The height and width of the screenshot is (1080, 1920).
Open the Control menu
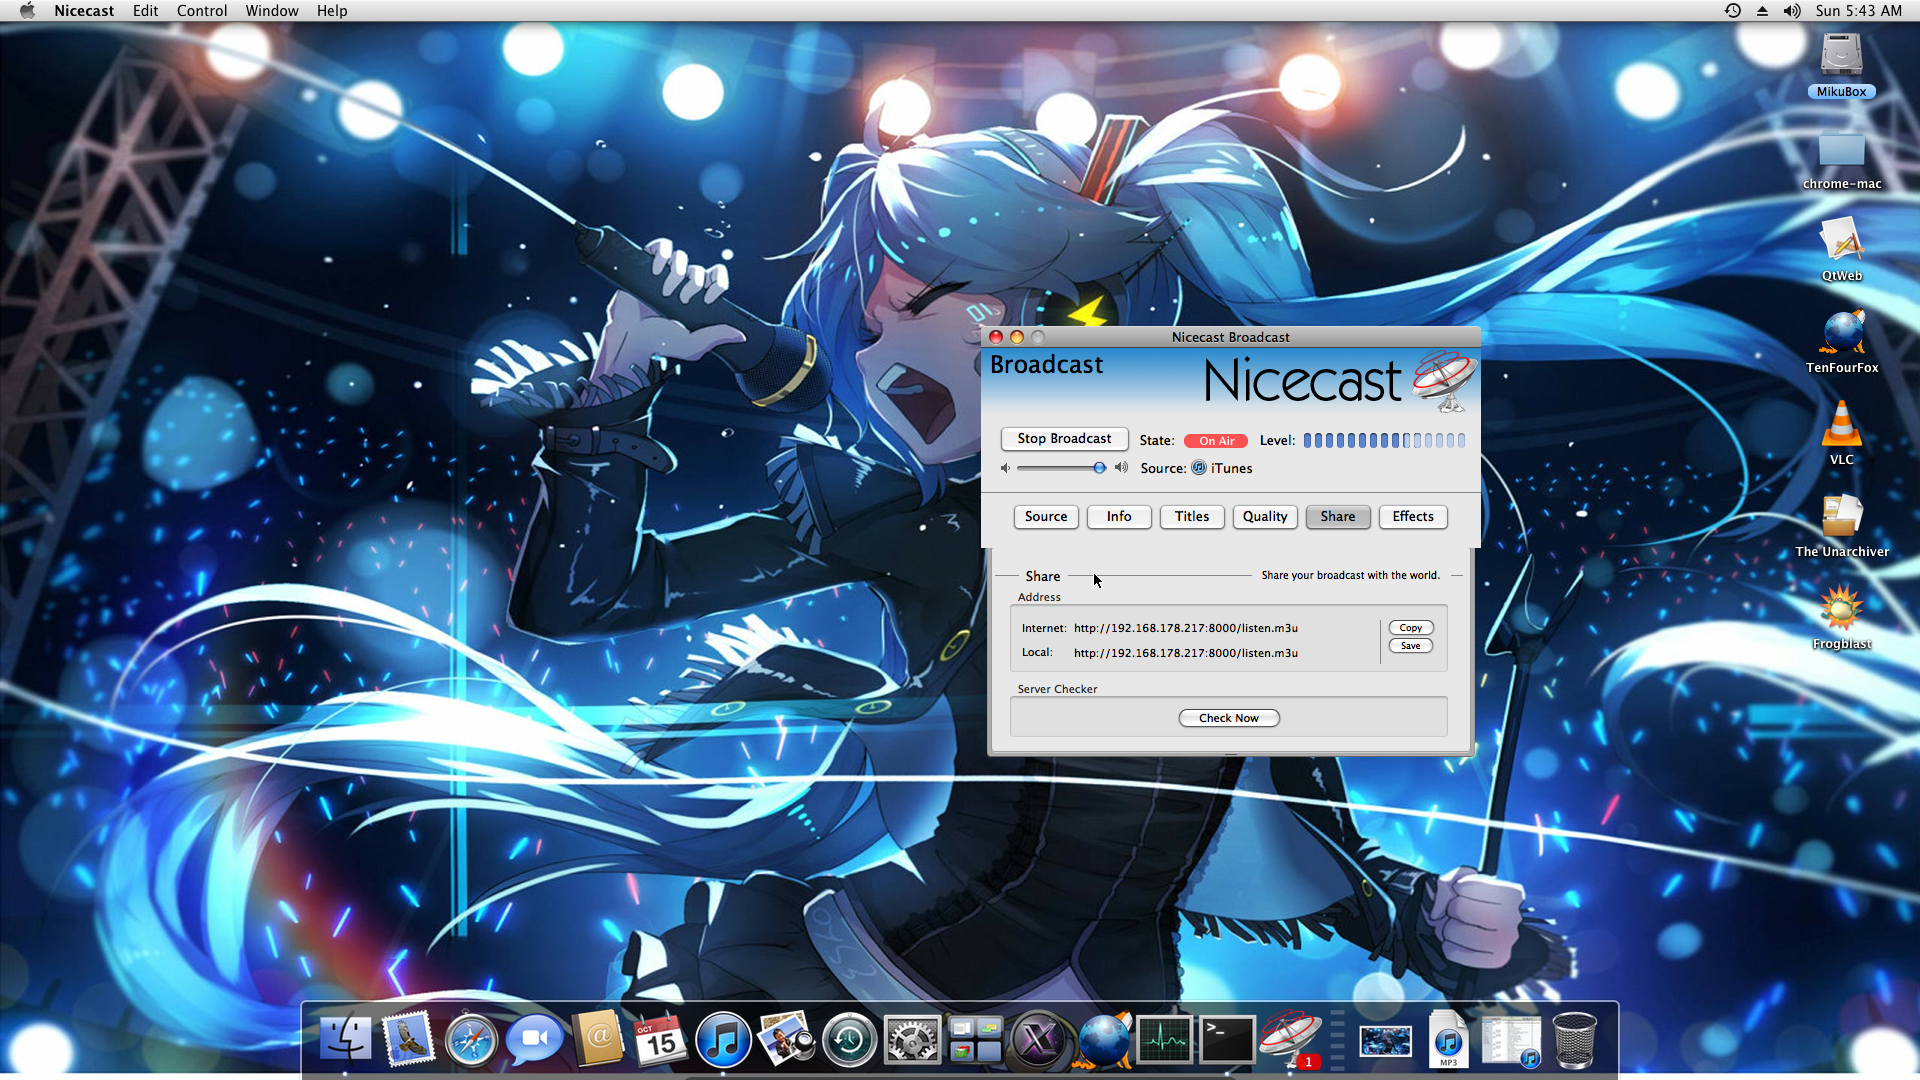[202, 11]
